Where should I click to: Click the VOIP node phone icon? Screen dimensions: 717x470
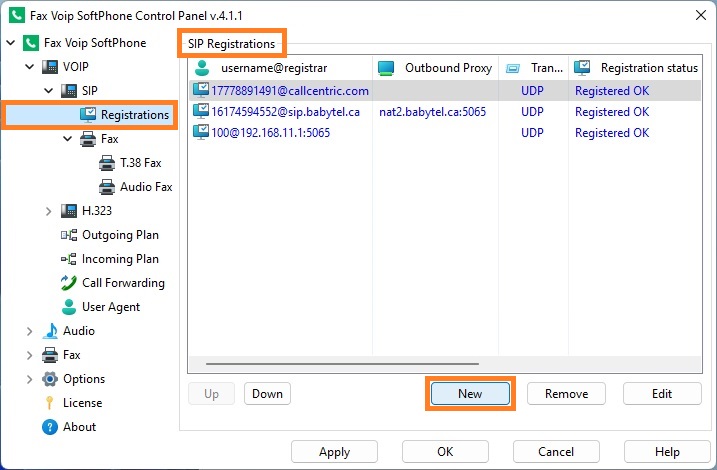(50, 67)
